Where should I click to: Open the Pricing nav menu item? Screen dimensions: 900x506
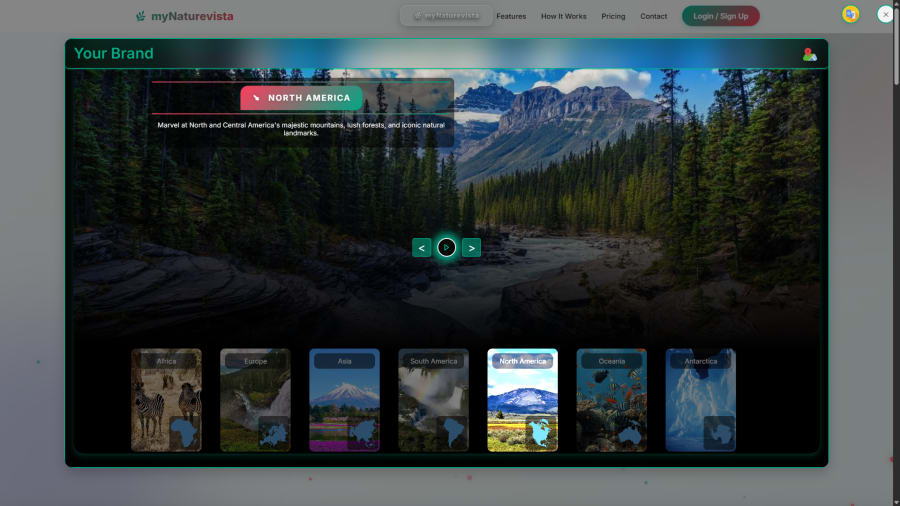coord(613,16)
